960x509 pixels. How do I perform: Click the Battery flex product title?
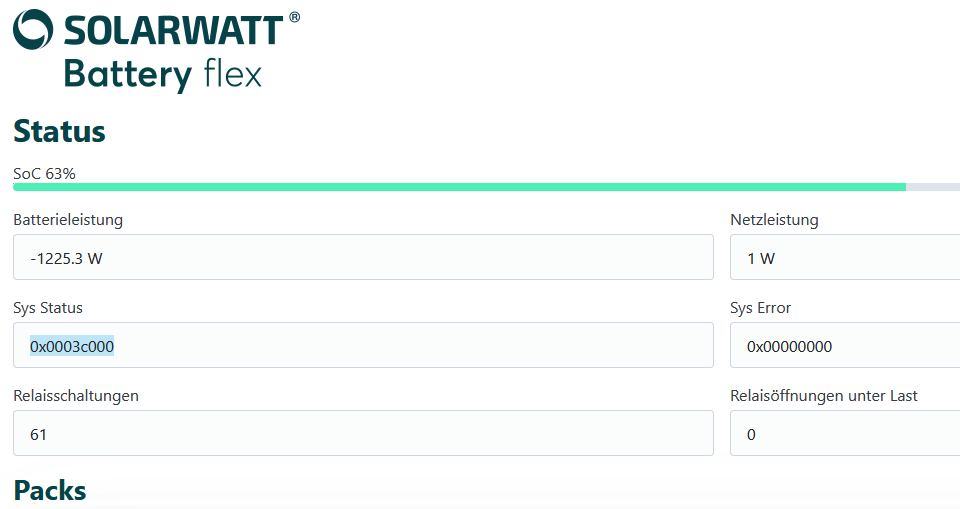pyautogui.click(x=162, y=75)
